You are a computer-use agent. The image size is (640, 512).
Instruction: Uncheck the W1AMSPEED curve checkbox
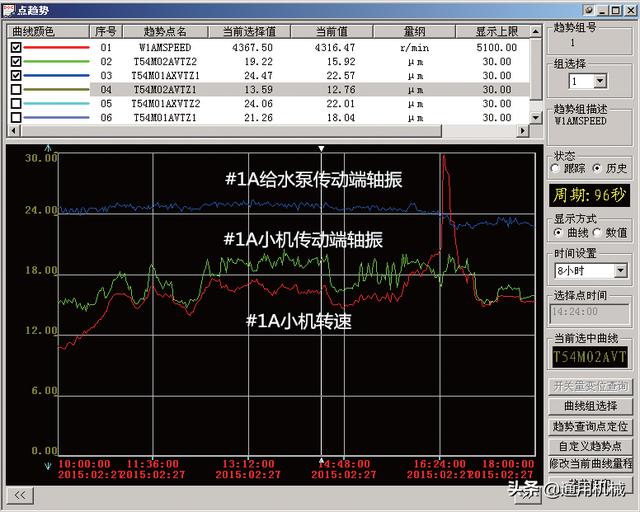click(15, 46)
